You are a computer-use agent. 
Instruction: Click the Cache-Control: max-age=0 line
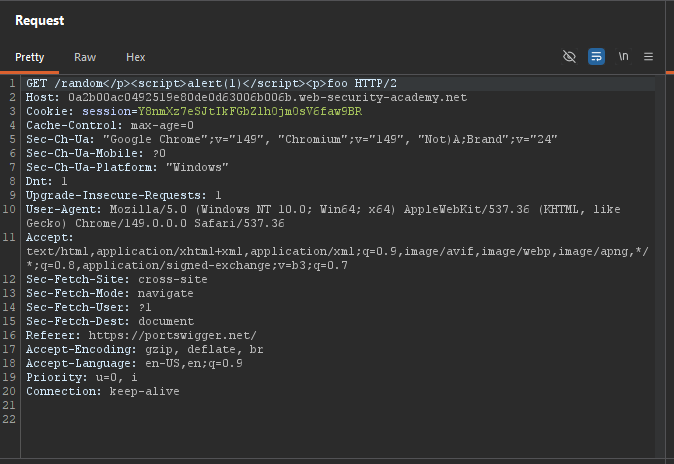click(x=110, y=126)
